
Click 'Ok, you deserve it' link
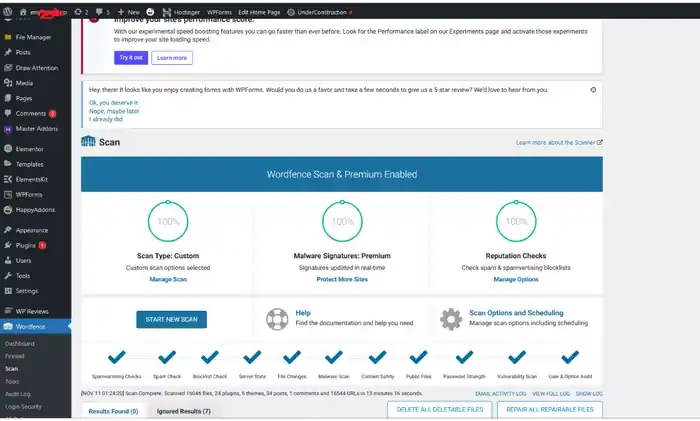pyautogui.click(x=113, y=103)
